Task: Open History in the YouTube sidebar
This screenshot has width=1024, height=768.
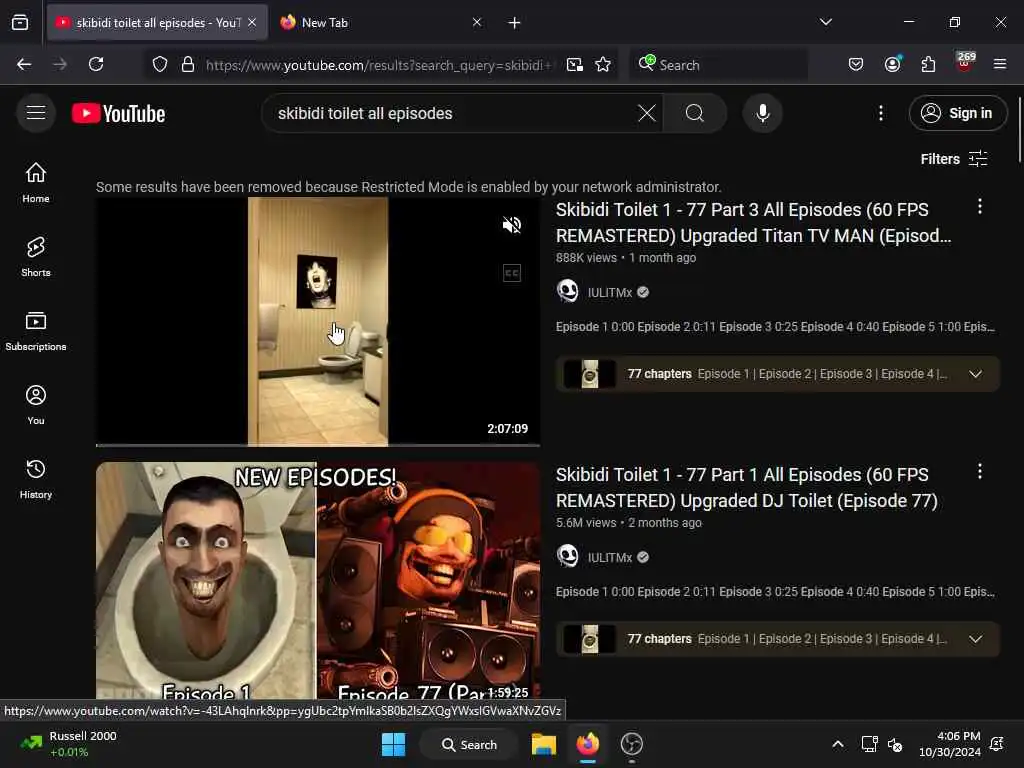Action: (x=36, y=479)
